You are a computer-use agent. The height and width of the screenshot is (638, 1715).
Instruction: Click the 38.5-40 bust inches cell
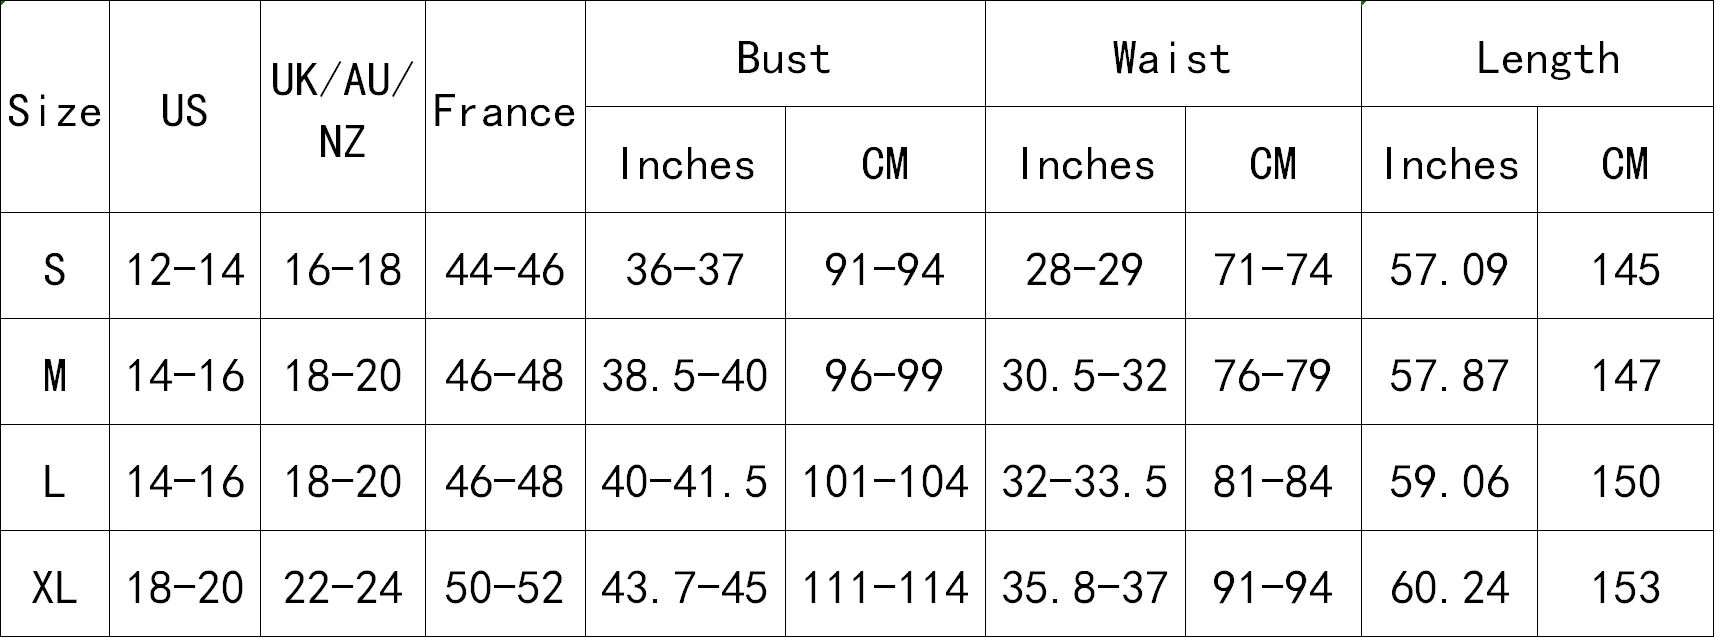[x=685, y=372]
